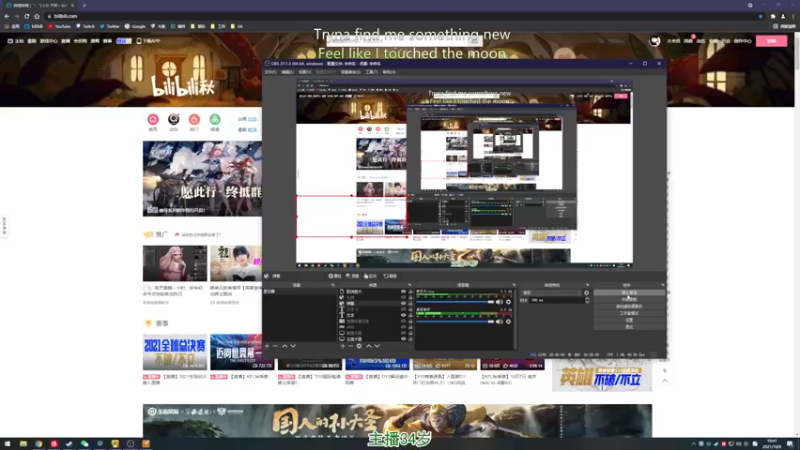The width and height of the screenshot is (800, 450).
Task: Open Chrome from the Windows taskbar
Action: coord(38,444)
